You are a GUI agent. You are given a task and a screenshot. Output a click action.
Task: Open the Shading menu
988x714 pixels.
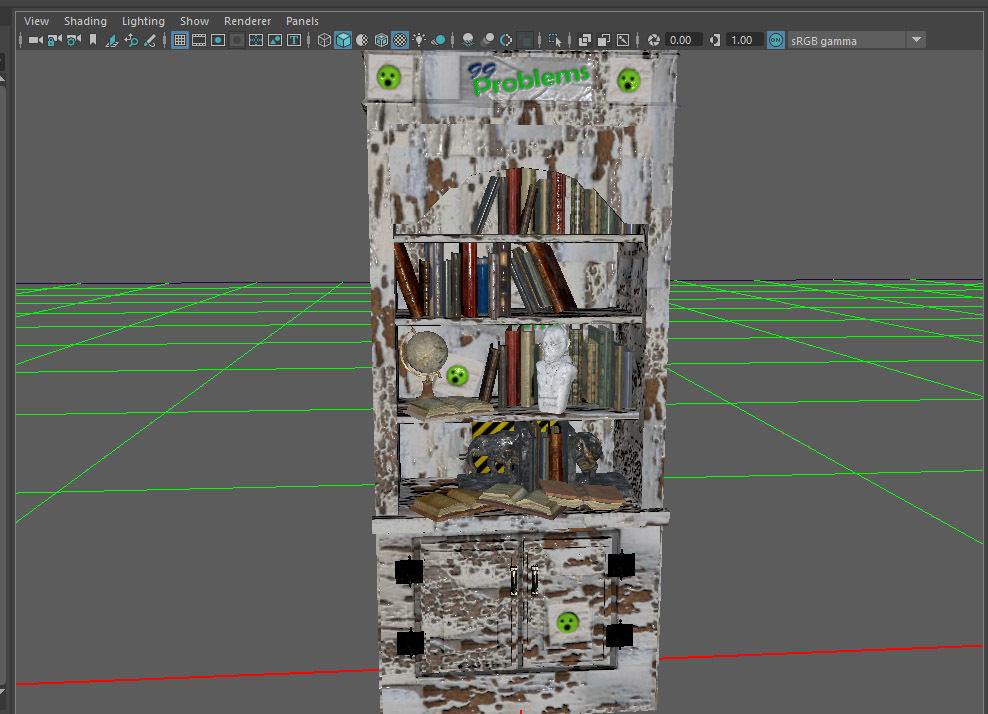(85, 21)
